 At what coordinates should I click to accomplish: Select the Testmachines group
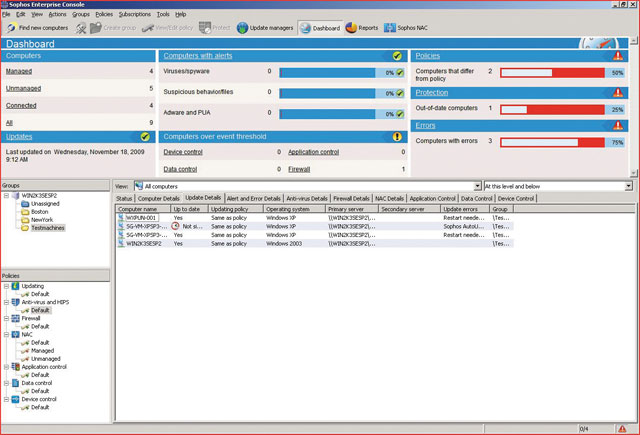(x=48, y=228)
